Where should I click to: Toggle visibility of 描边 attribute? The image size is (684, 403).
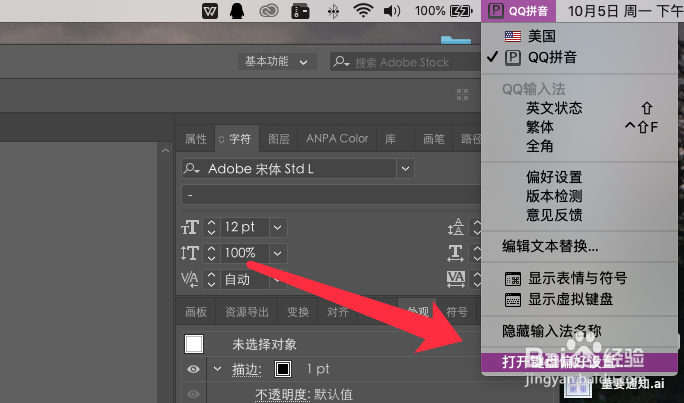click(193, 369)
